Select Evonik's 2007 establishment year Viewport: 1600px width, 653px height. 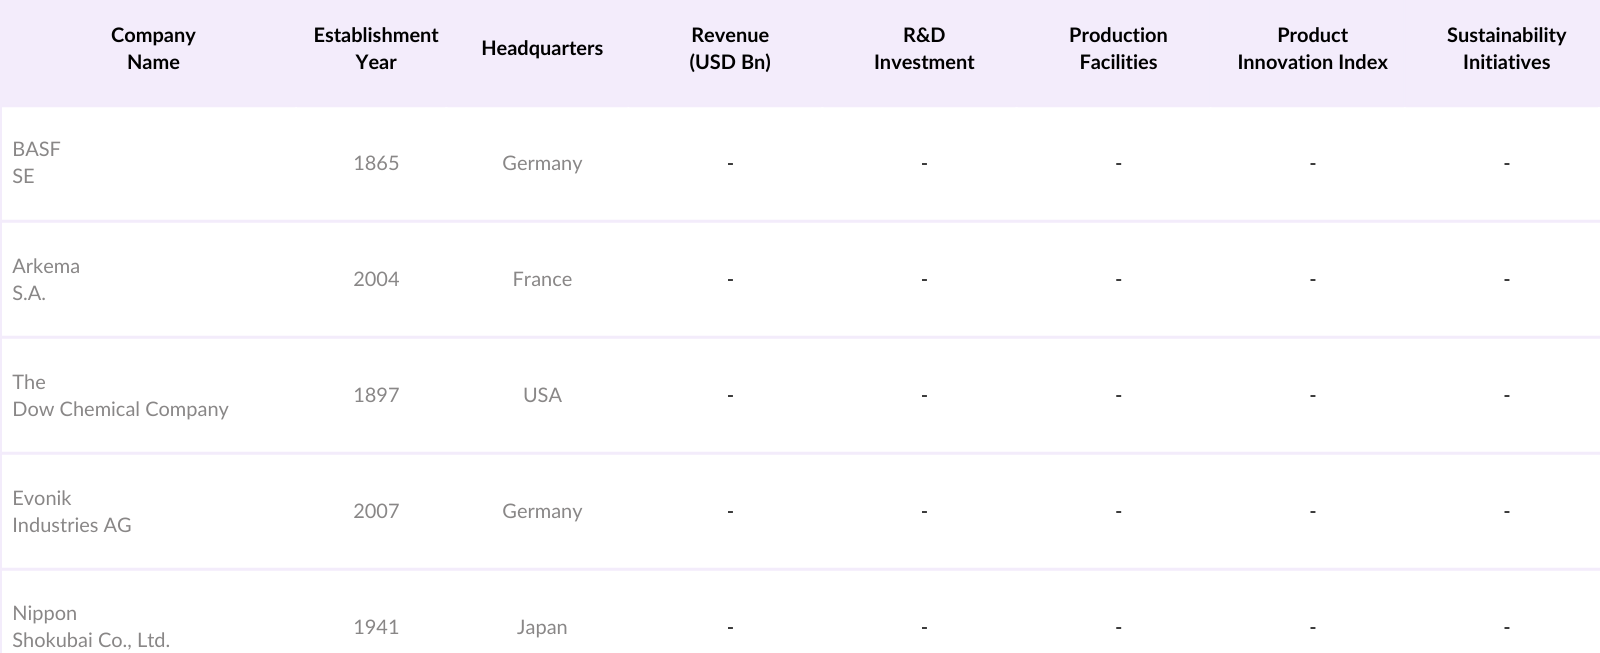click(376, 511)
